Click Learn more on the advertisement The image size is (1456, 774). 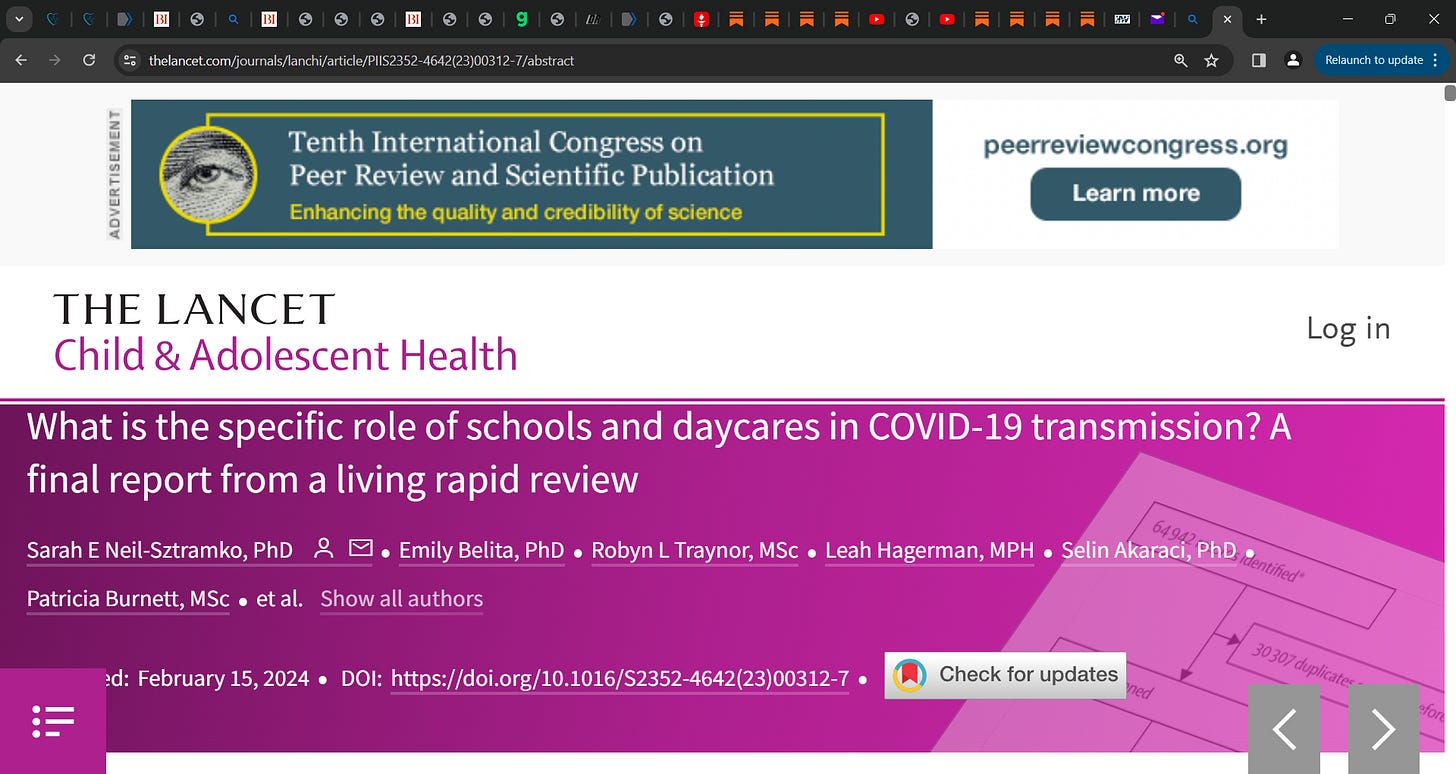[1136, 194]
